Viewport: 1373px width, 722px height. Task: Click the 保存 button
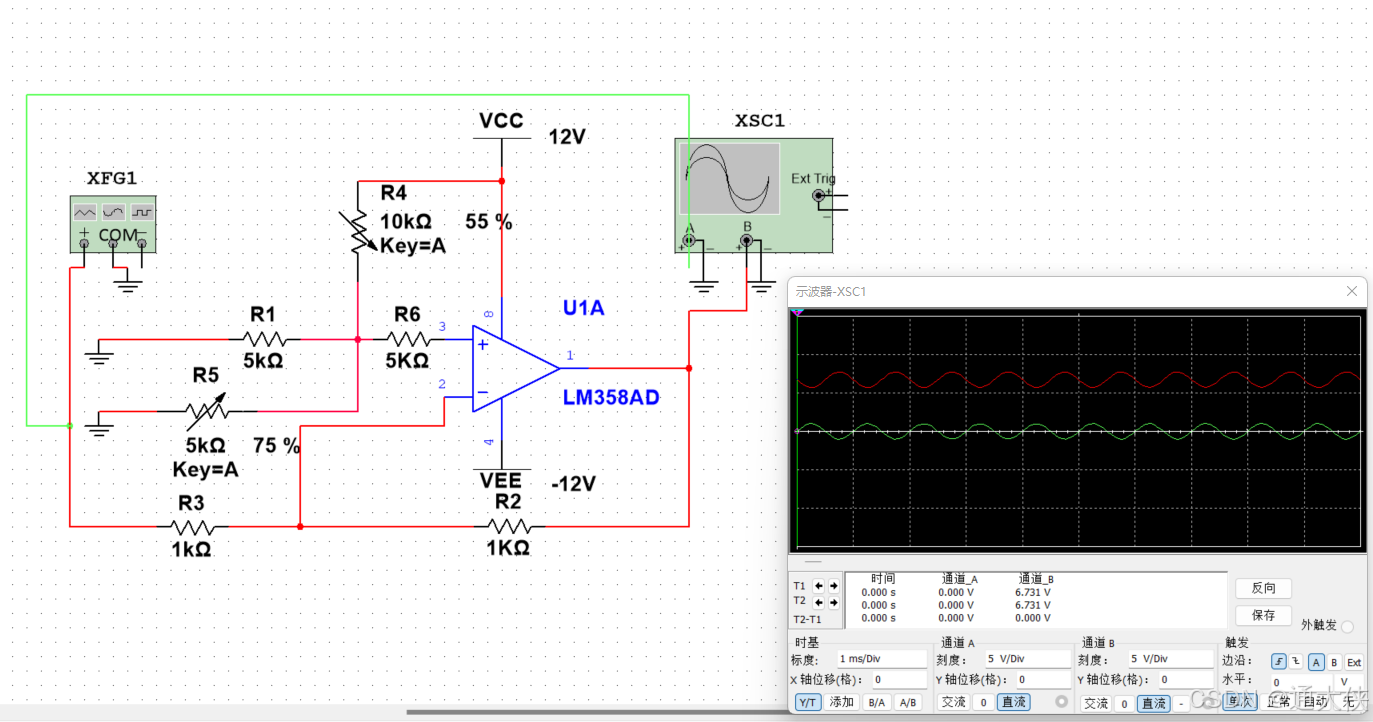tap(1264, 616)
